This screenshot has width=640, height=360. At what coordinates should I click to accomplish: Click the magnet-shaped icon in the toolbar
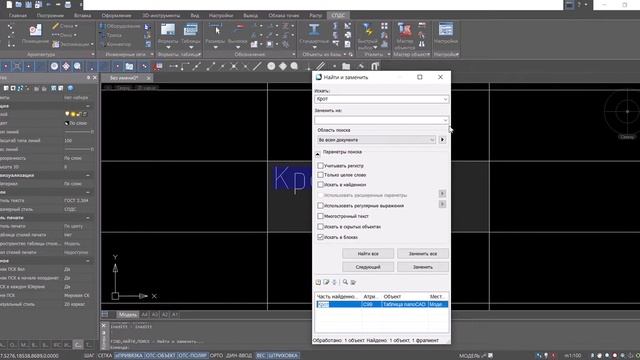tap(375, 66)
